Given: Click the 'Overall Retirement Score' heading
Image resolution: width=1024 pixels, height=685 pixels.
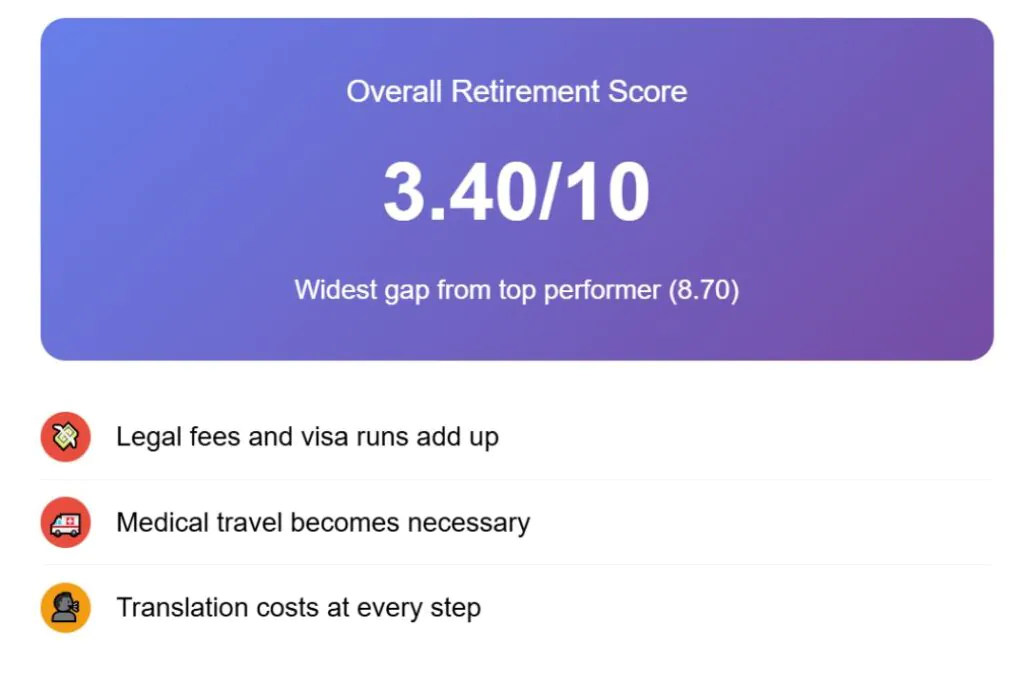Looking at the screenshot, I should 516,91.
